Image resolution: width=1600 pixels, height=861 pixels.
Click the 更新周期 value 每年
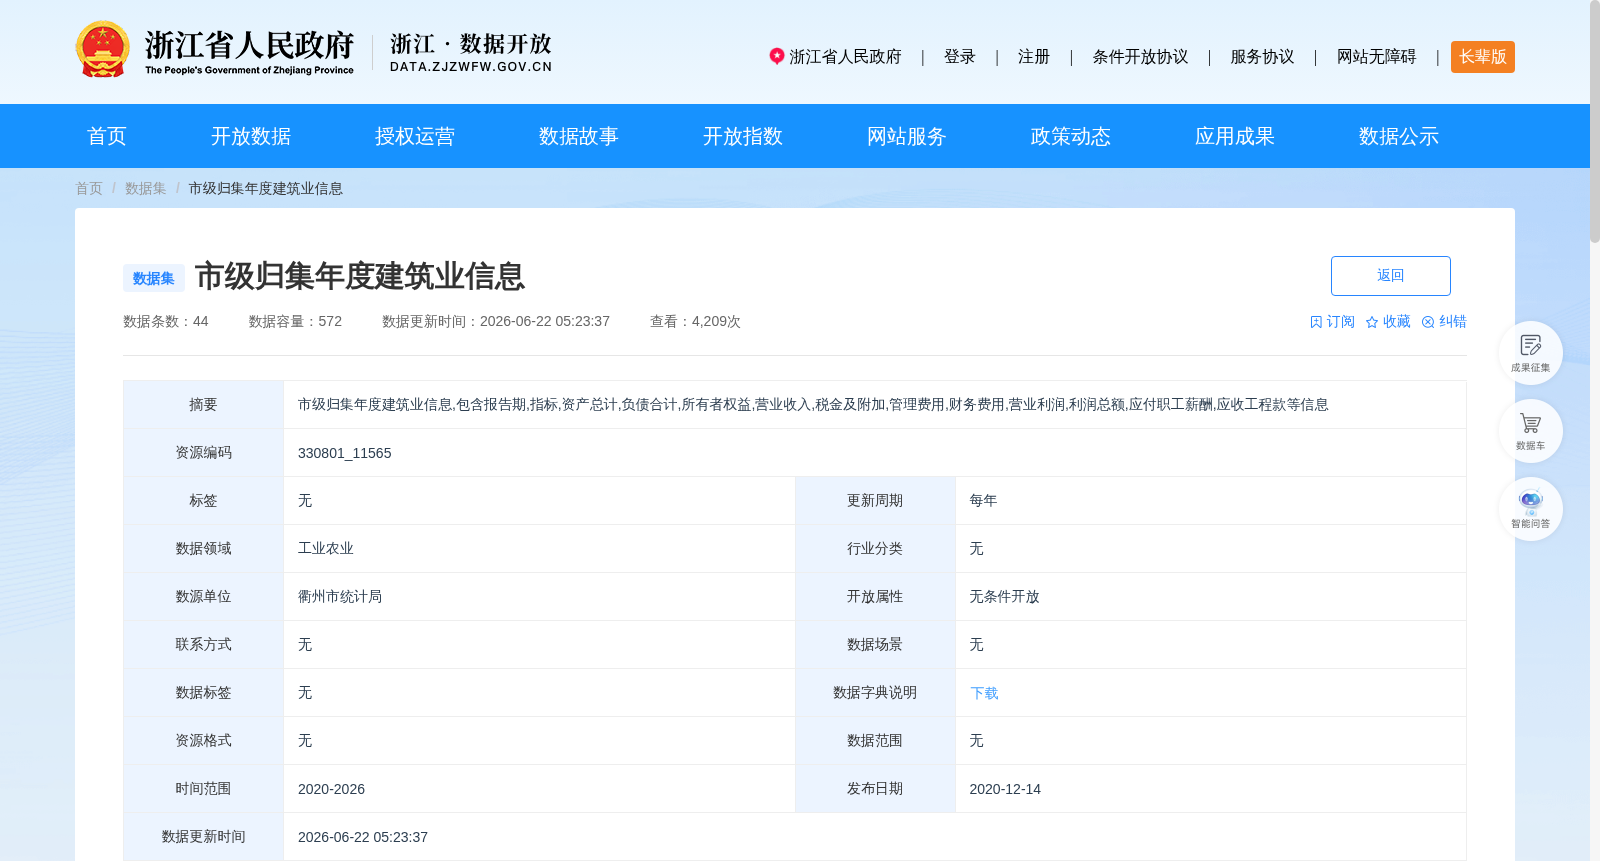pos(984,501)
